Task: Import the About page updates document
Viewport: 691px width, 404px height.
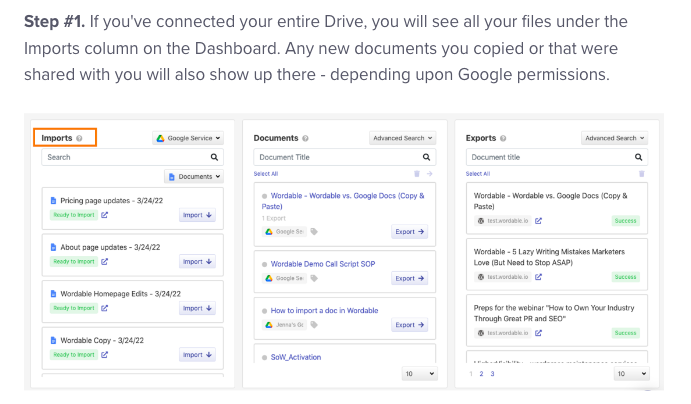Action: click(197, 262)
